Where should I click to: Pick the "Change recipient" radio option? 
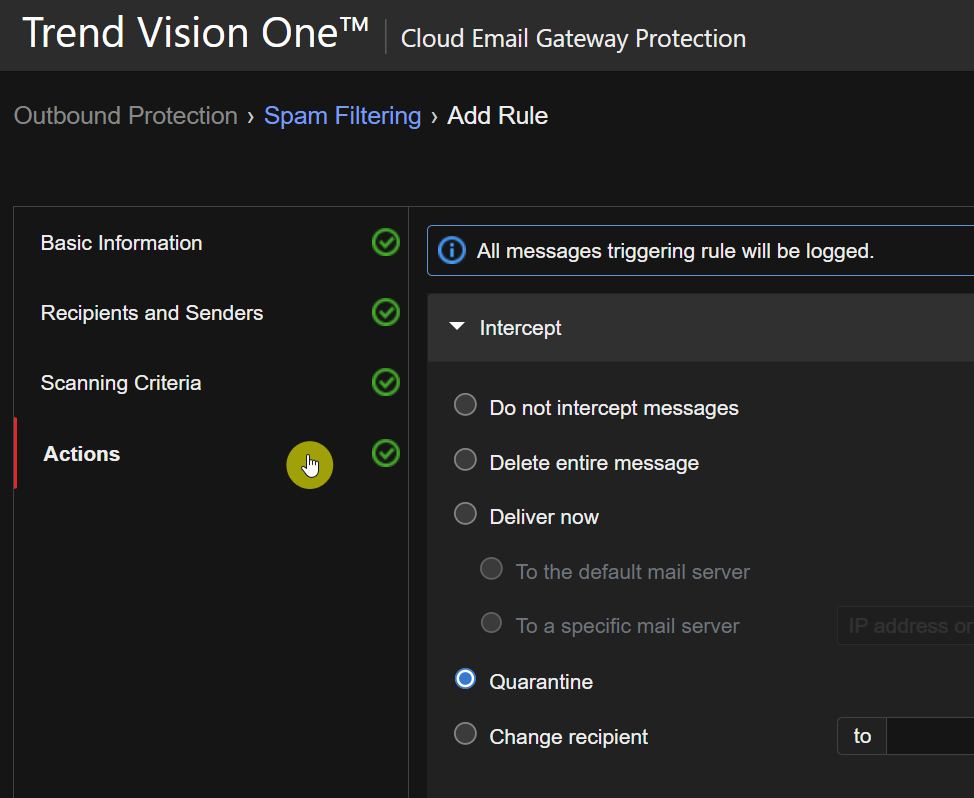click(465, 735)
